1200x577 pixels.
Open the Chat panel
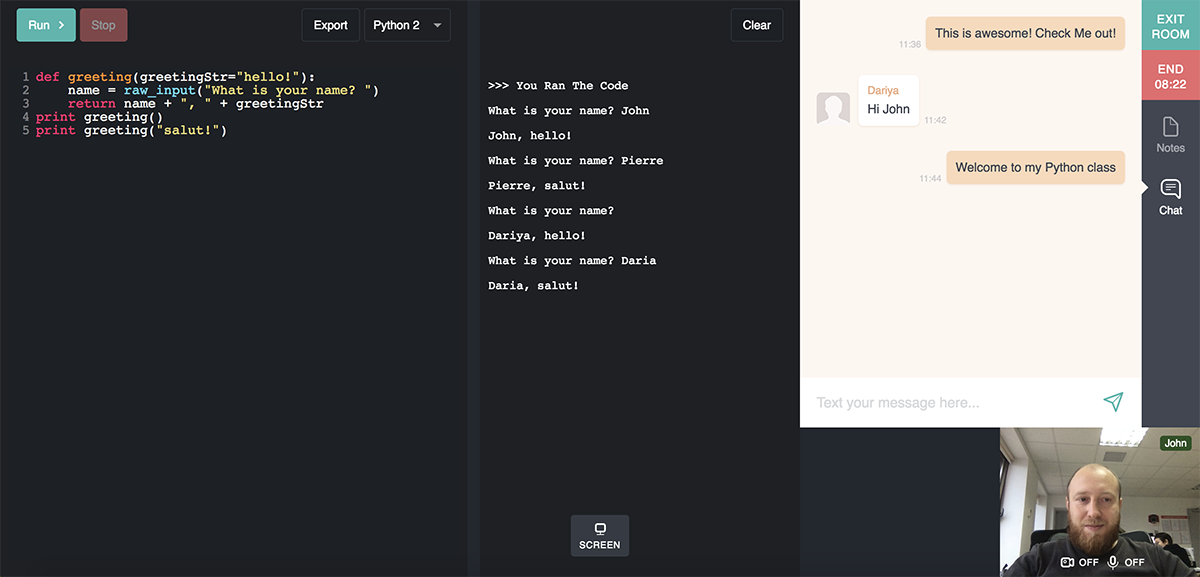coord(1171,196)
